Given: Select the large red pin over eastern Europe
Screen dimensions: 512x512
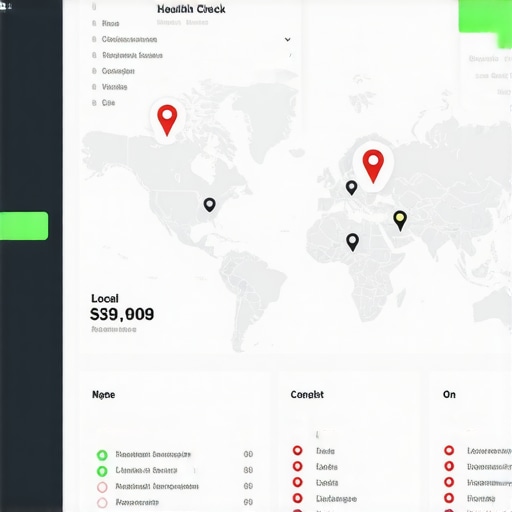Looking at the screenshot, I should (373, 166).
